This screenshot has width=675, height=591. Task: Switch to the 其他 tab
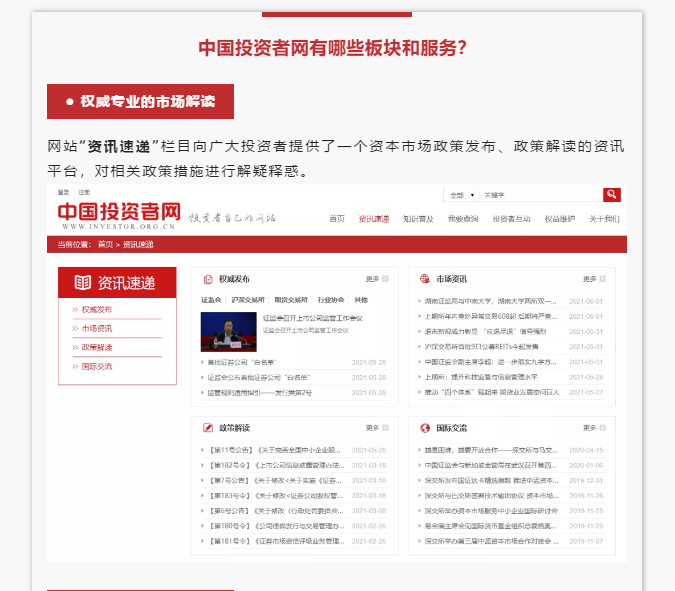pyautogui.click(x=361, y=300)
